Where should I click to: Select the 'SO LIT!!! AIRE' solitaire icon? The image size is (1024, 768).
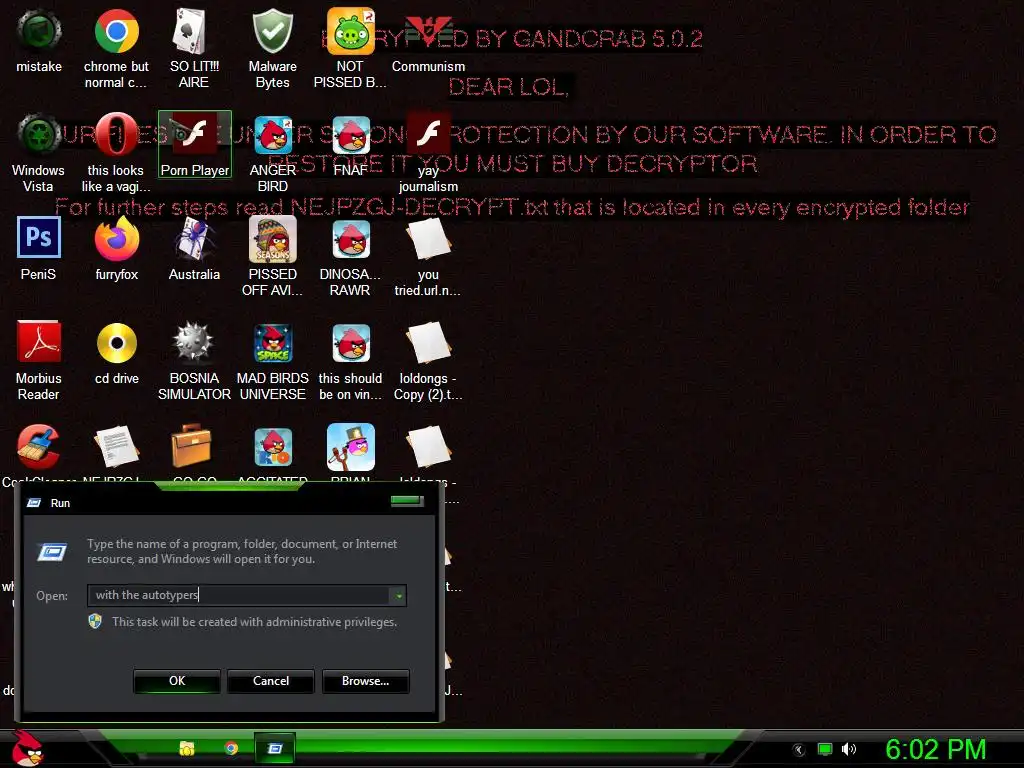pos(194,48)
